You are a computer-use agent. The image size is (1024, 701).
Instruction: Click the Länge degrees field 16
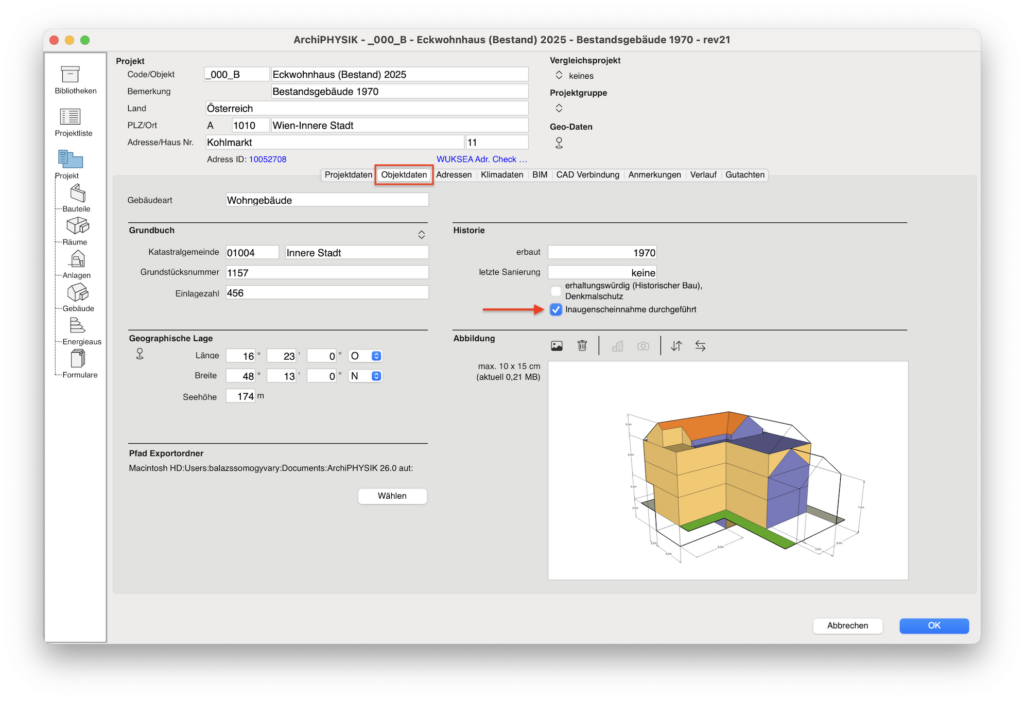[241, 356]
